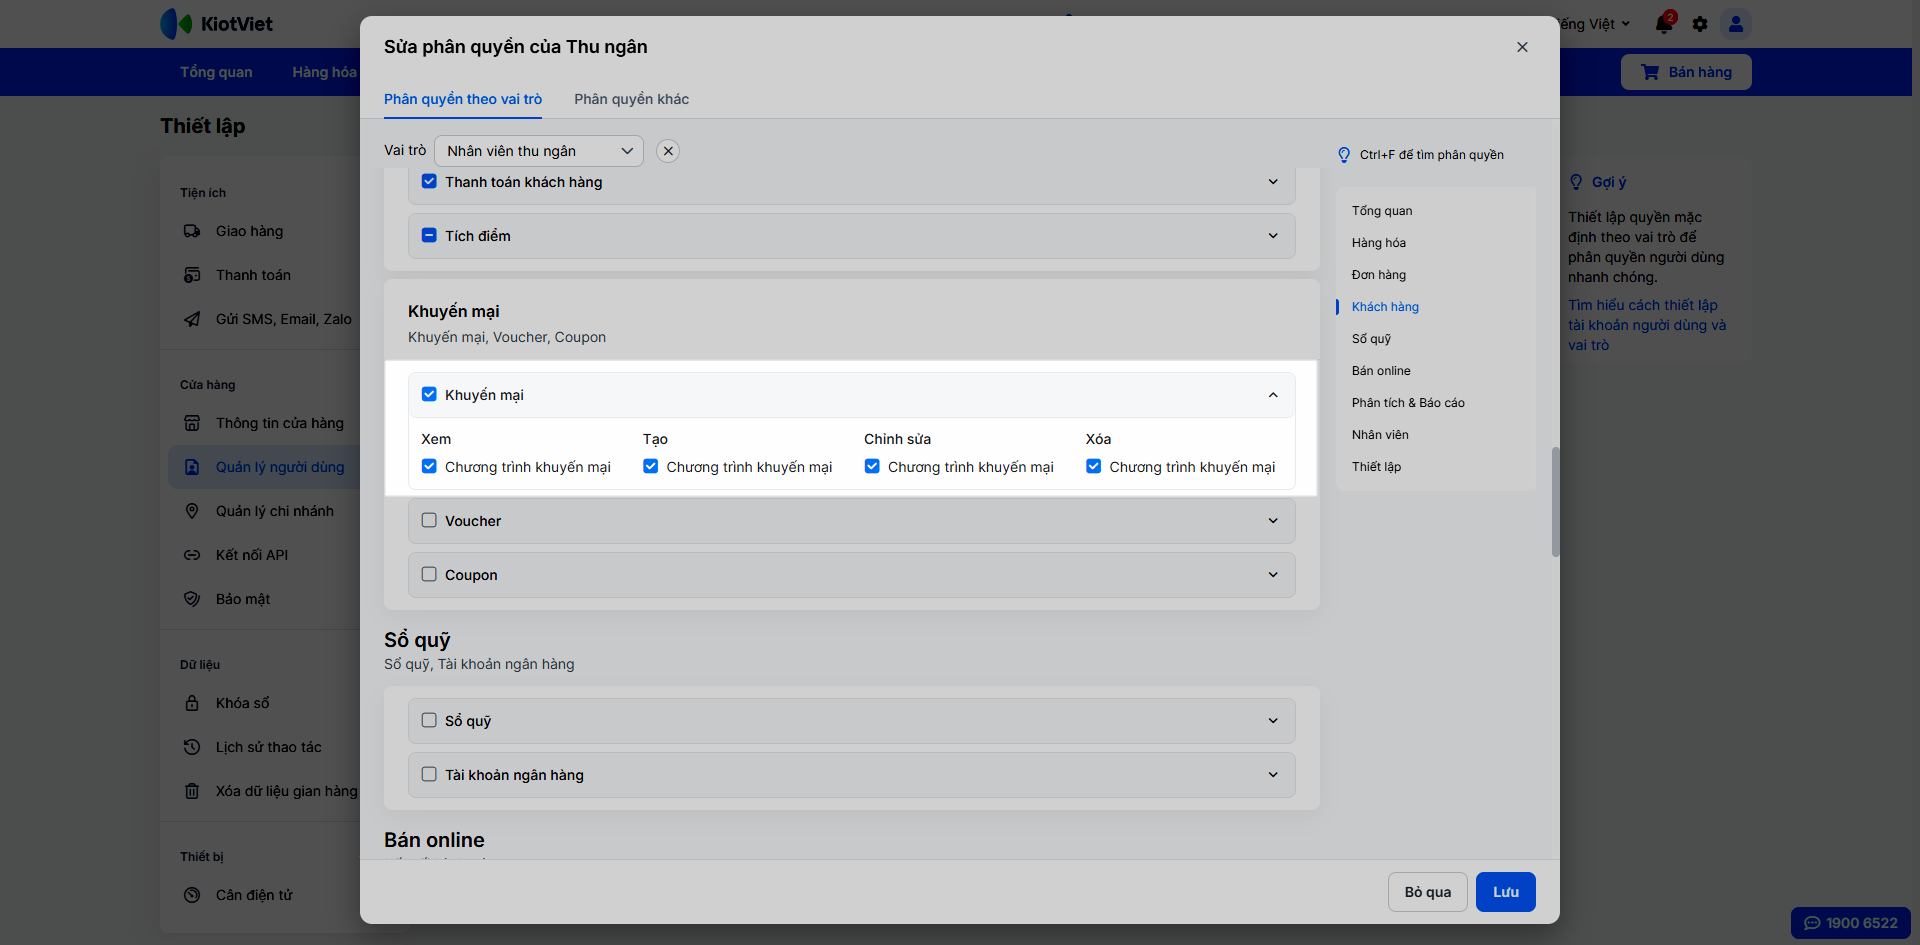1920x945 pixels.
Task: Click the user profile avatar icon
Action: [1736, 24]
